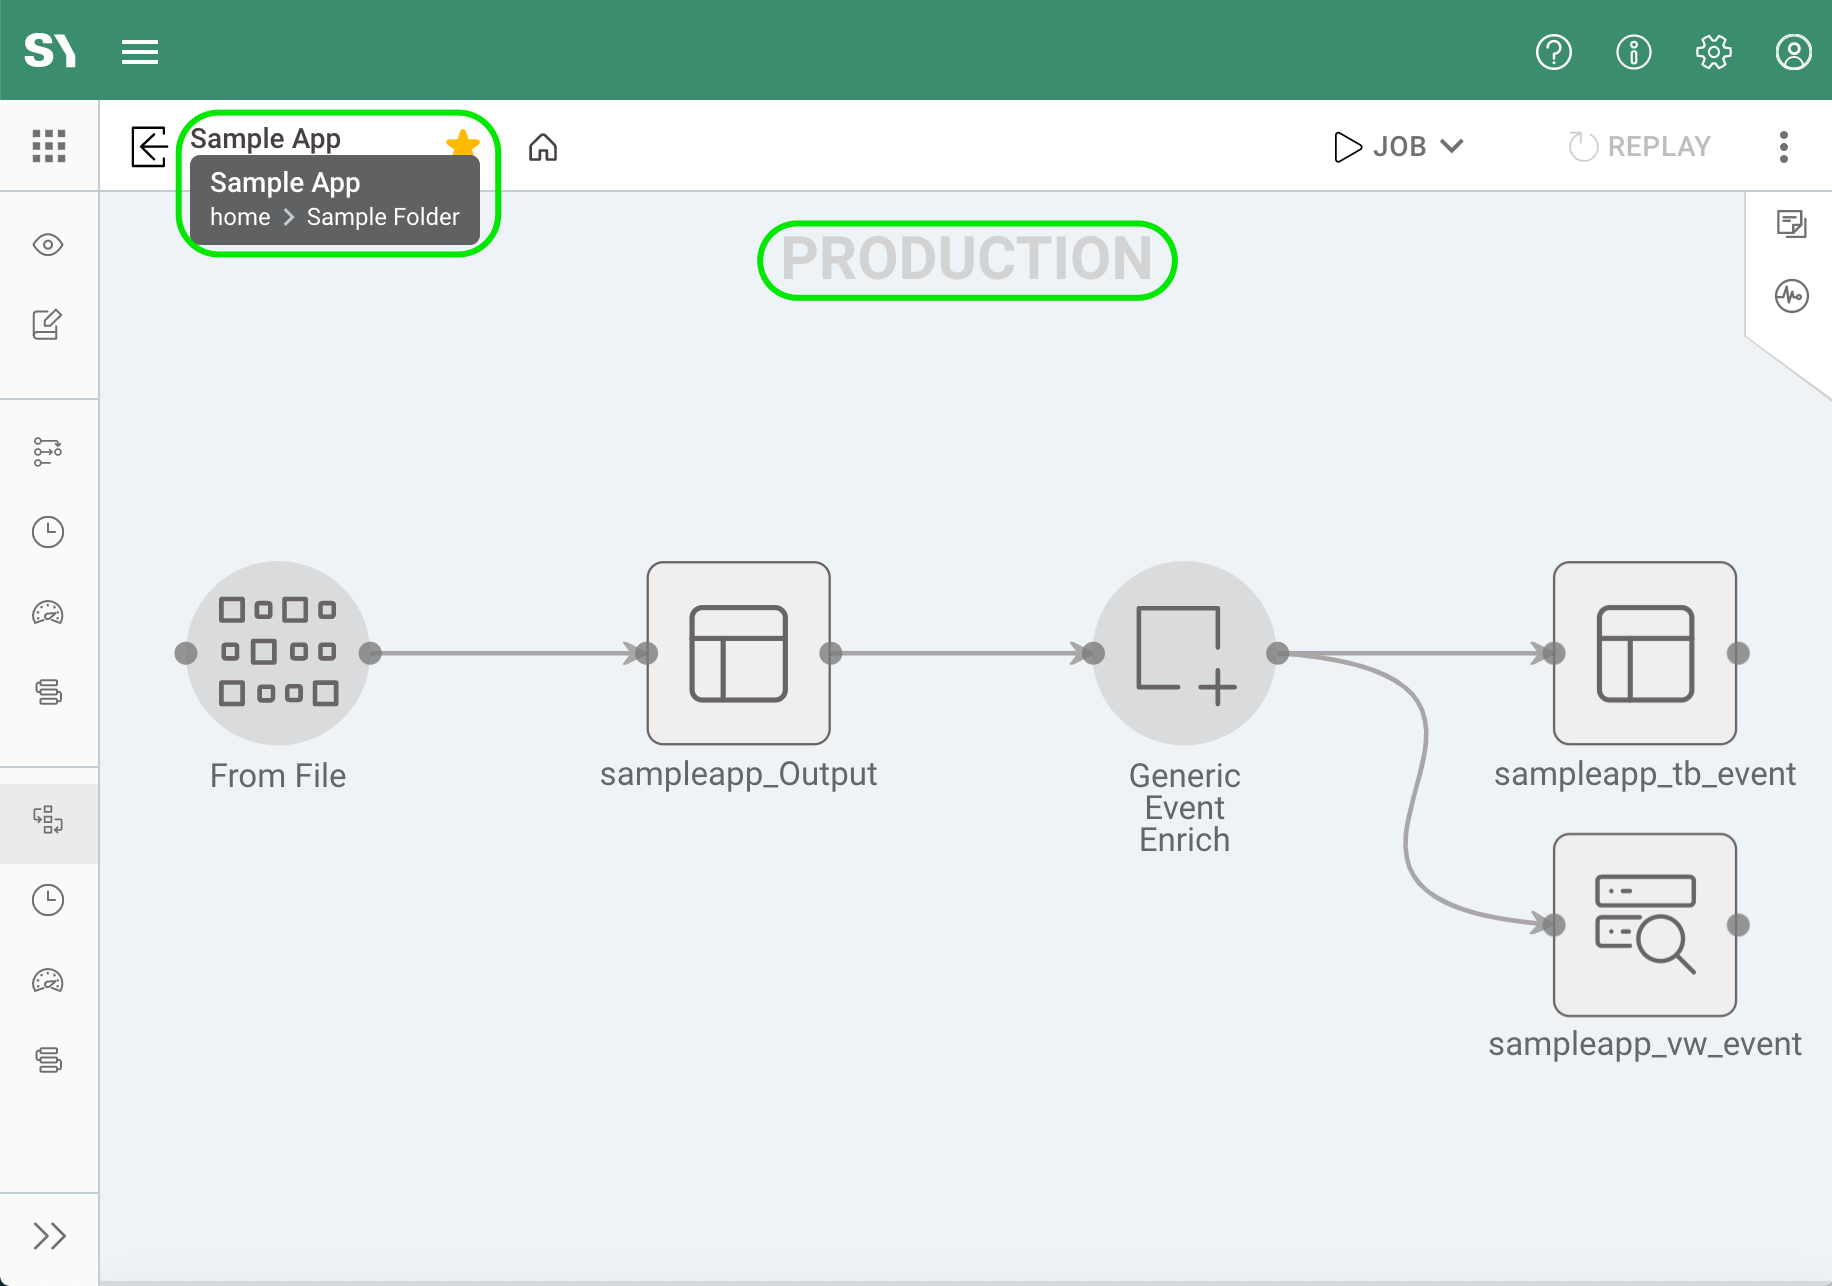Go to home via house icon

click(543, 148)
